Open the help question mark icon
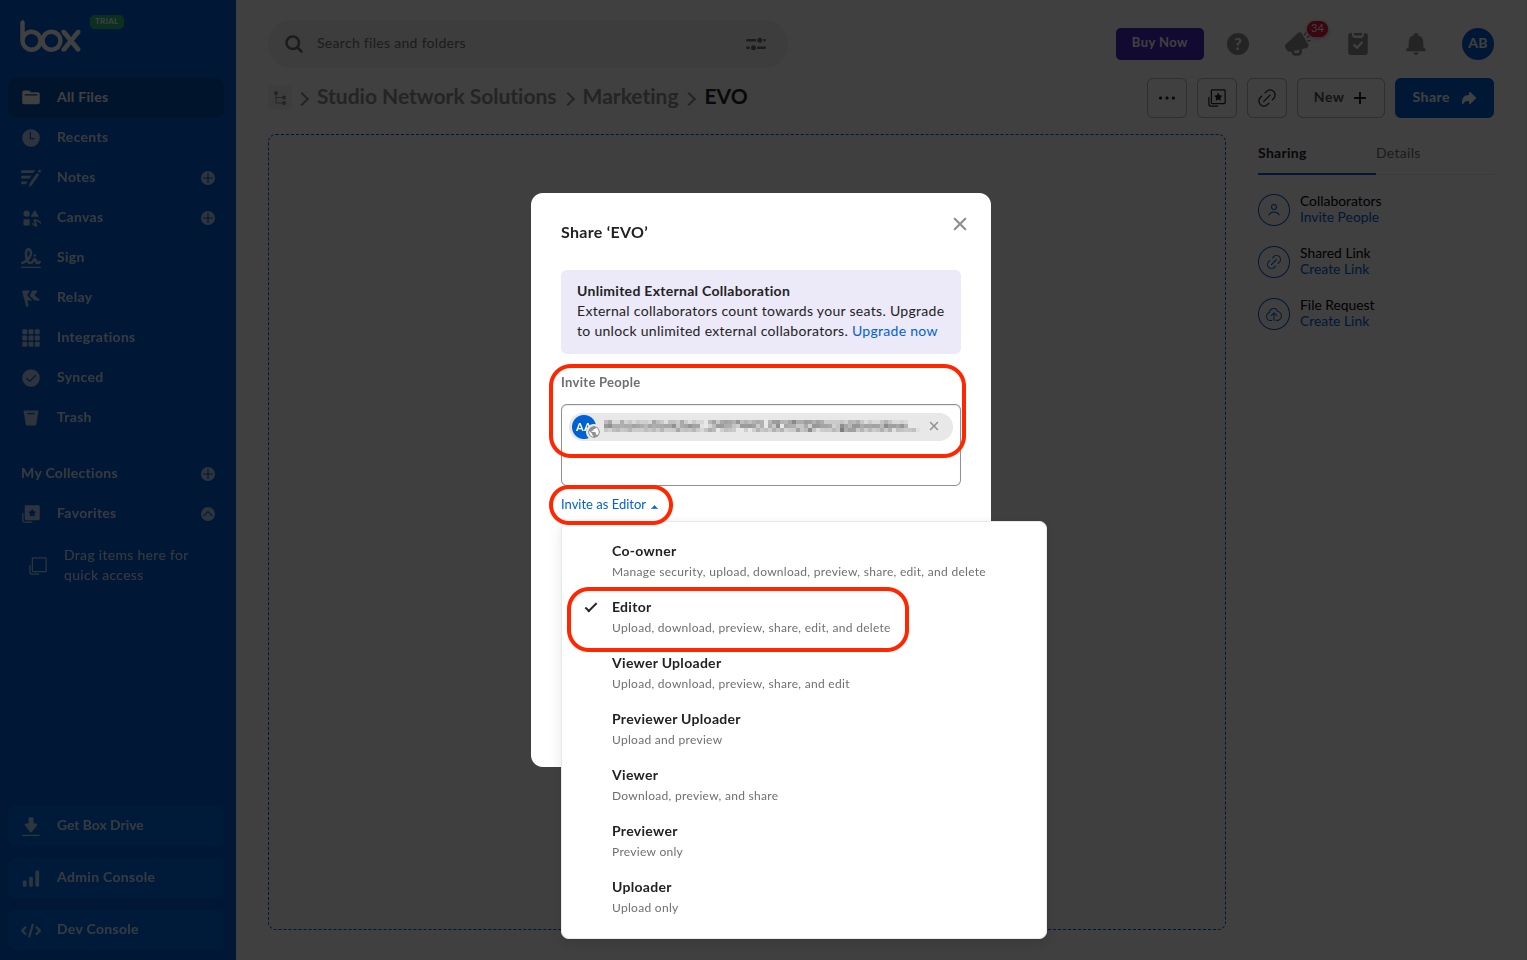The height and width of the screenshot is (960, 1527). 1238,44
